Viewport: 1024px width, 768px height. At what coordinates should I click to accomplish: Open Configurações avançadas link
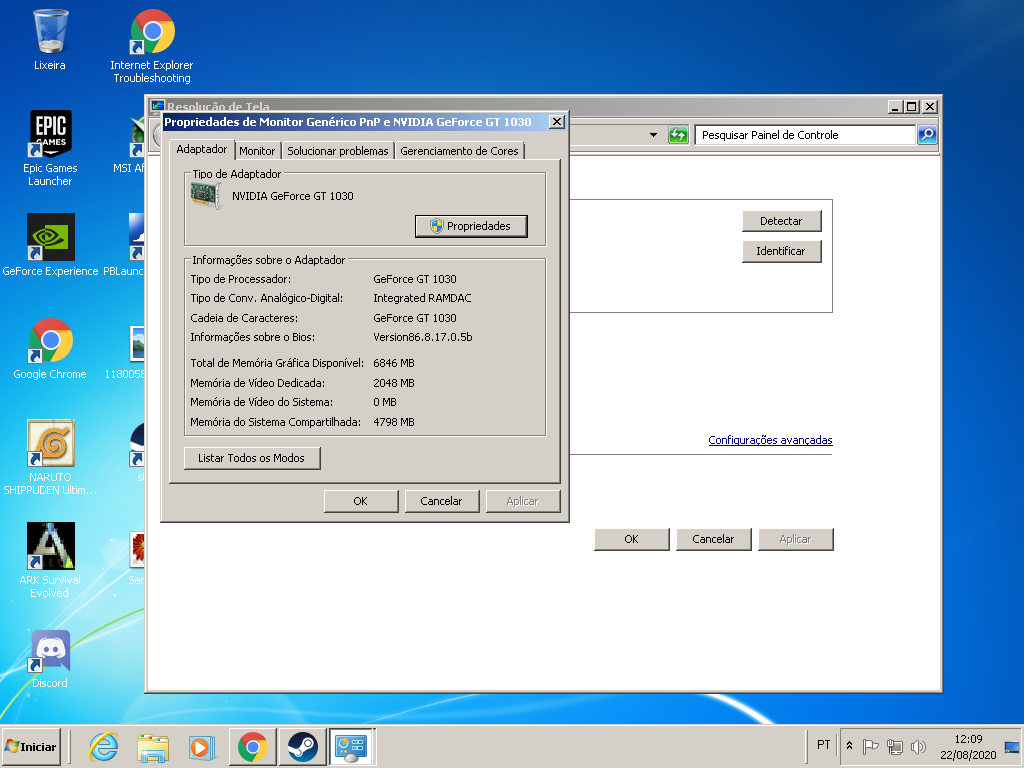771,440
